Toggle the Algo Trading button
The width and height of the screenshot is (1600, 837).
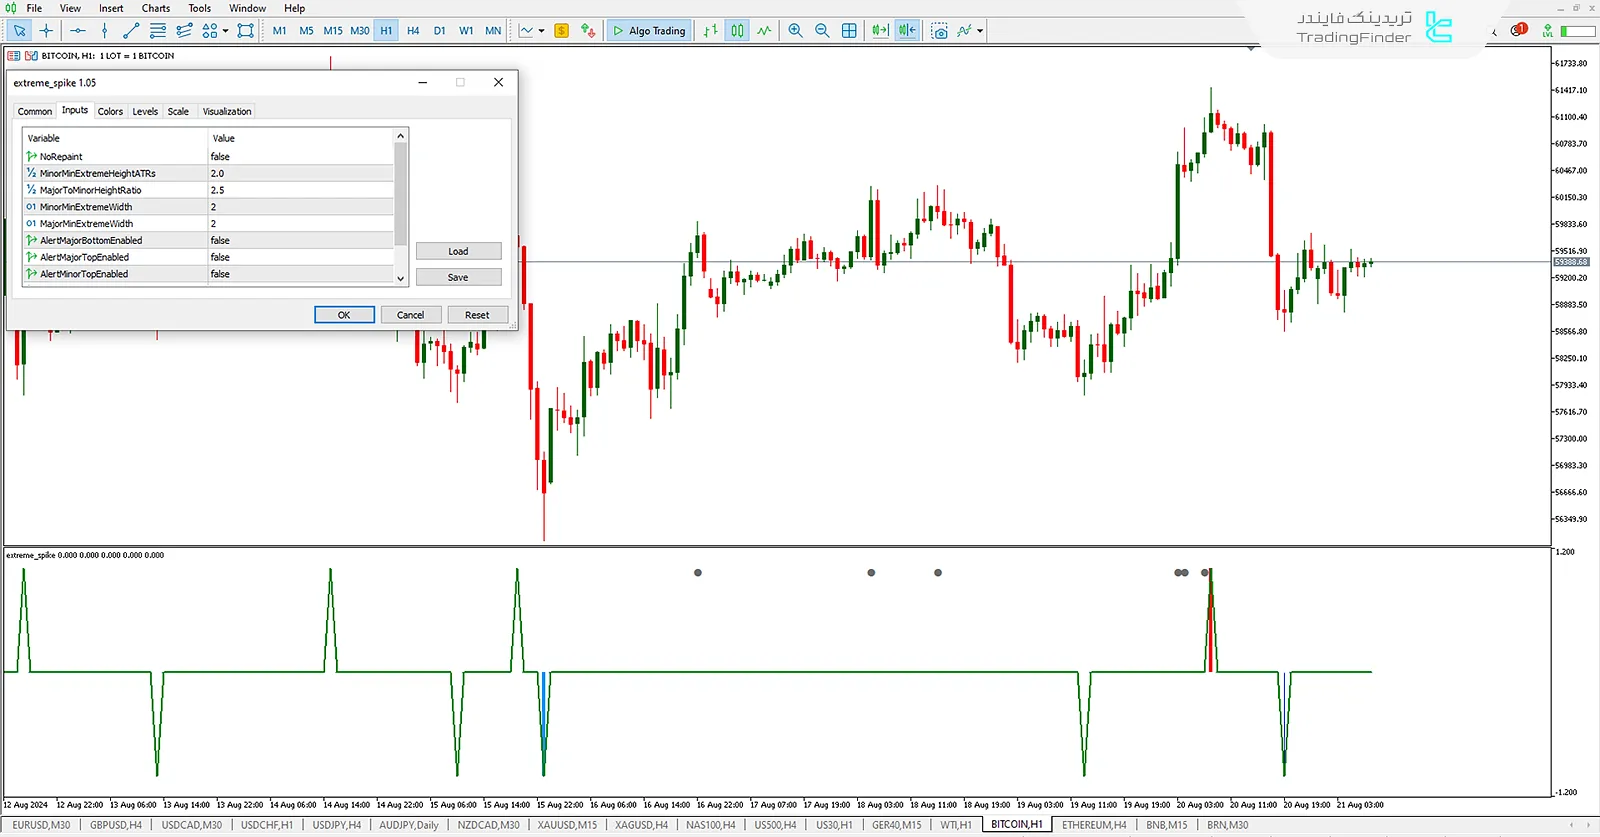click(649, 31)
